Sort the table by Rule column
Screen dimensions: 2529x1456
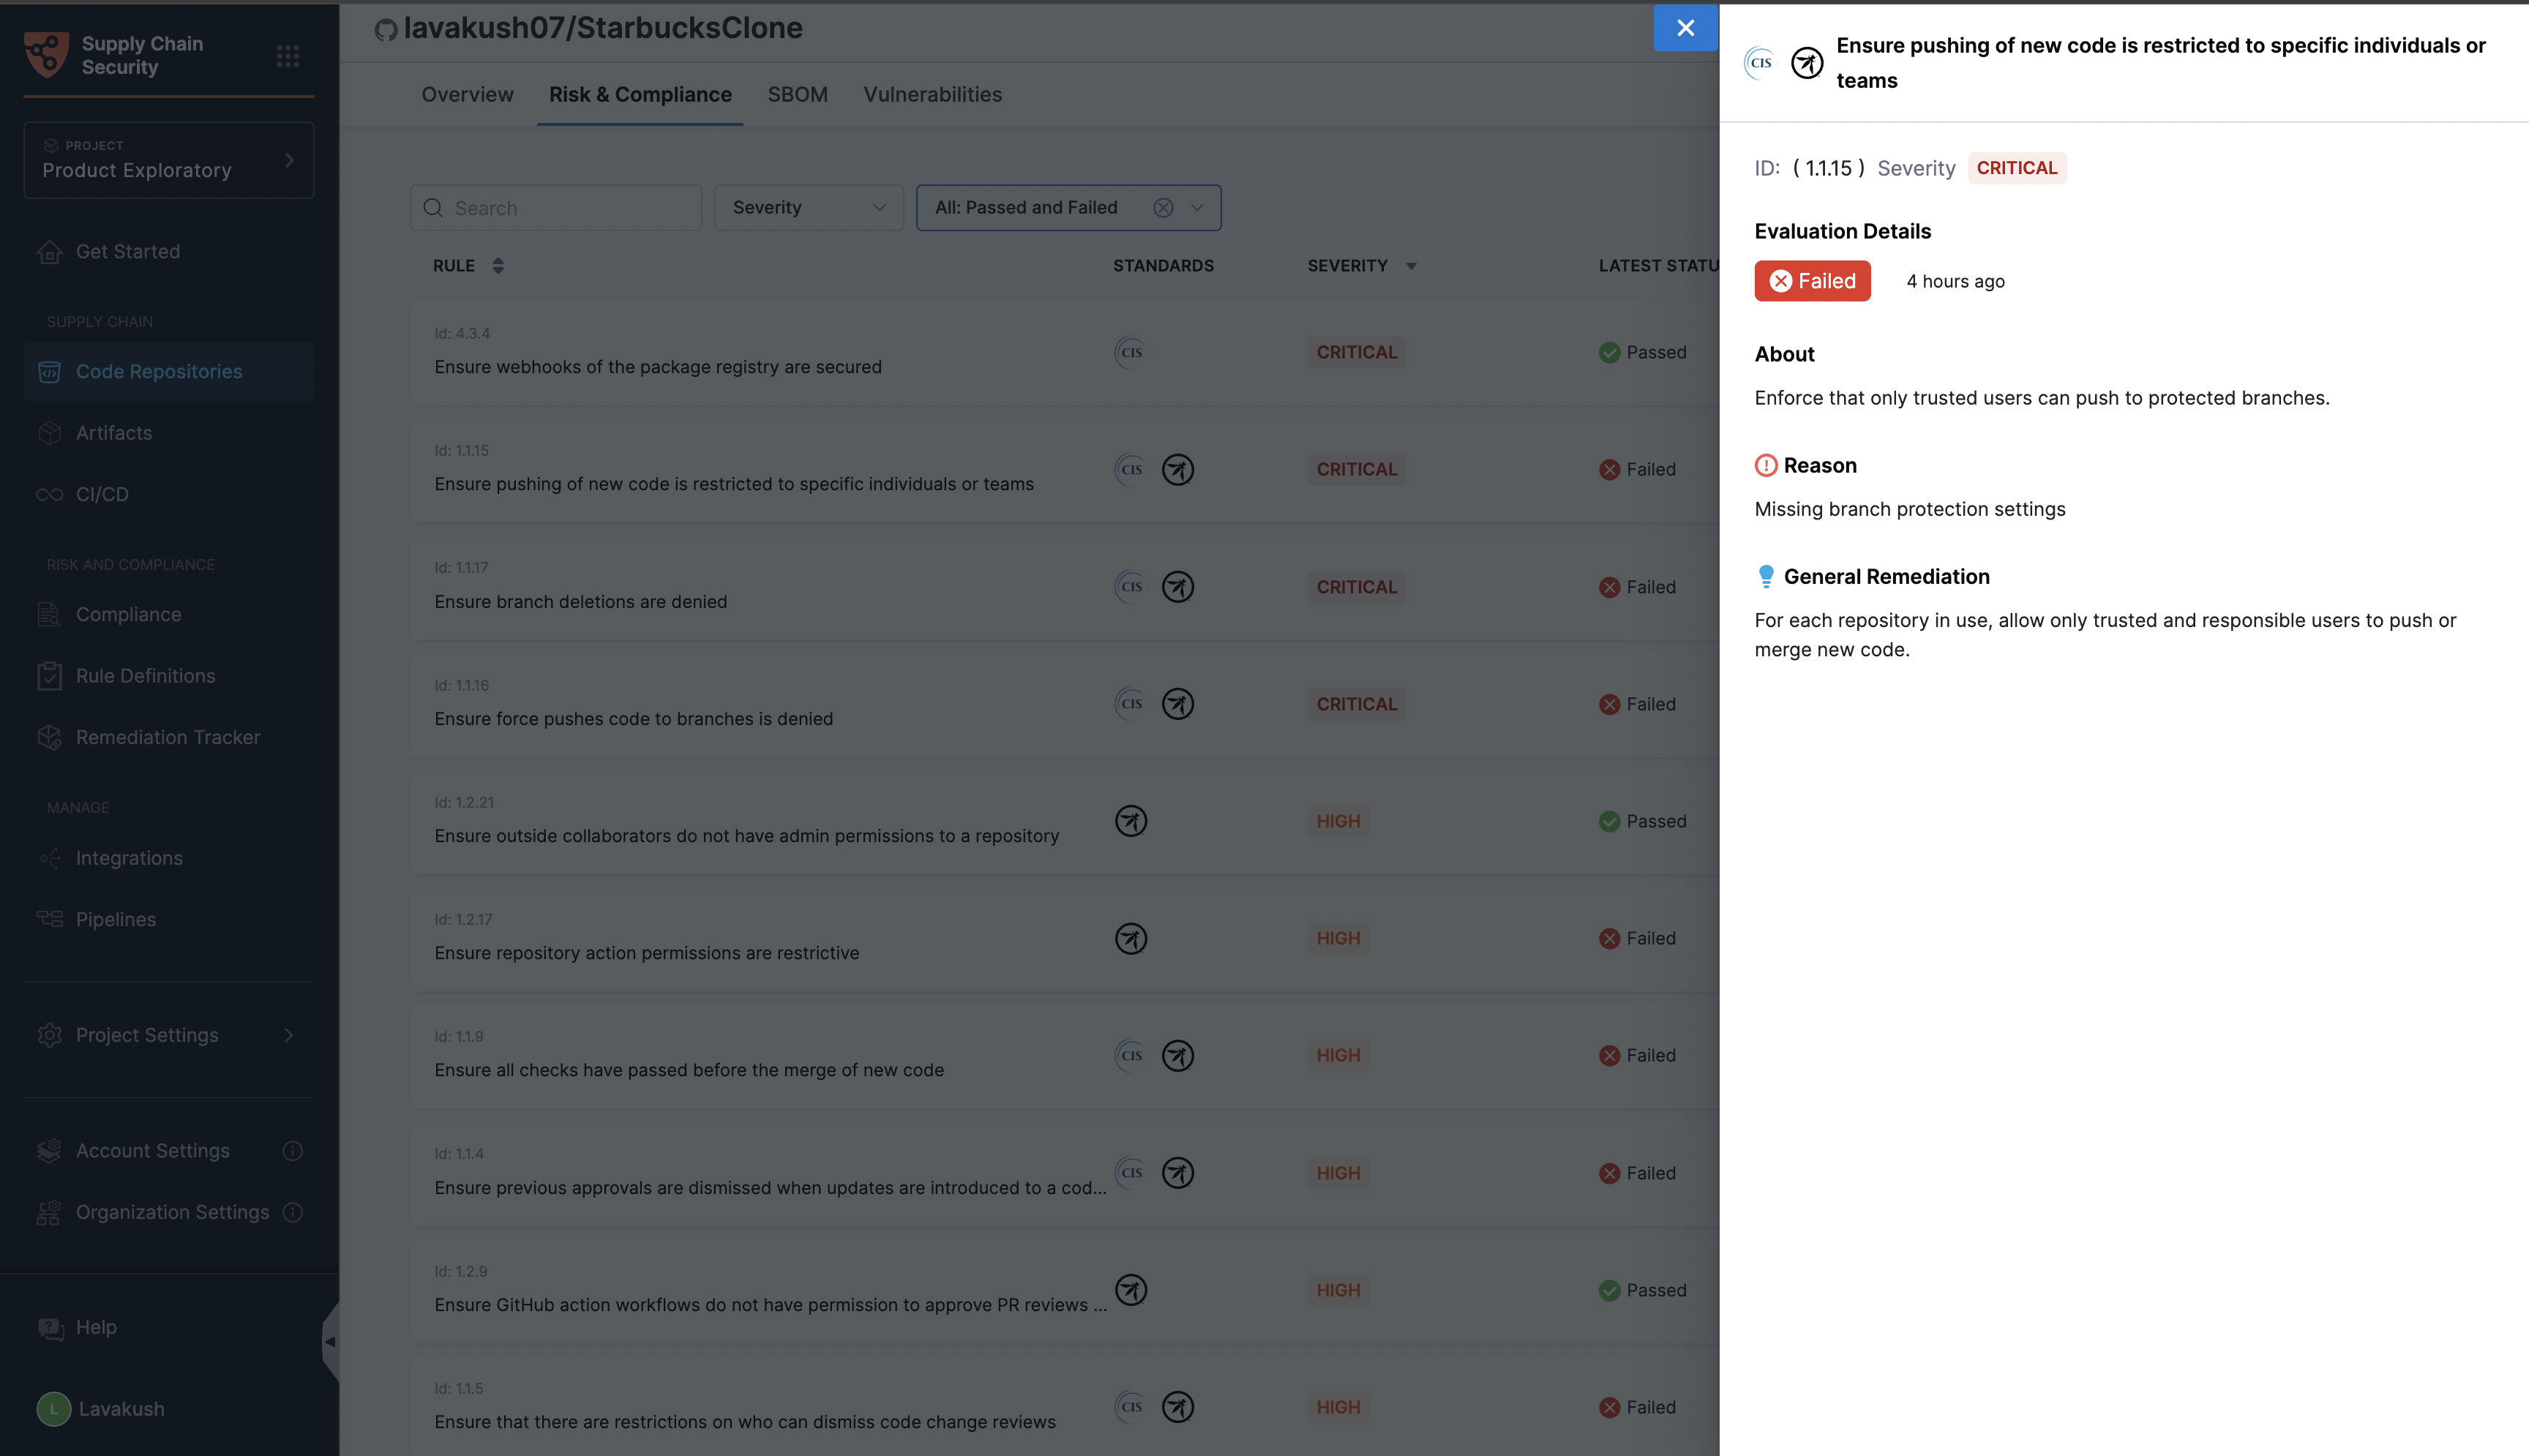click(x=498, y=266)
